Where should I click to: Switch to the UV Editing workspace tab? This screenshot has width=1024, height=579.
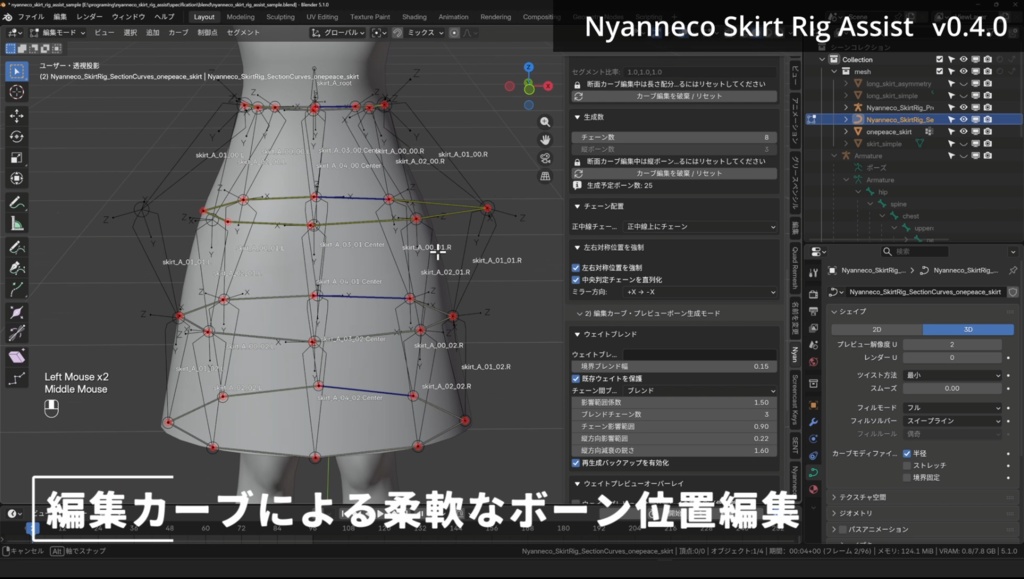(x=322, y=17)
